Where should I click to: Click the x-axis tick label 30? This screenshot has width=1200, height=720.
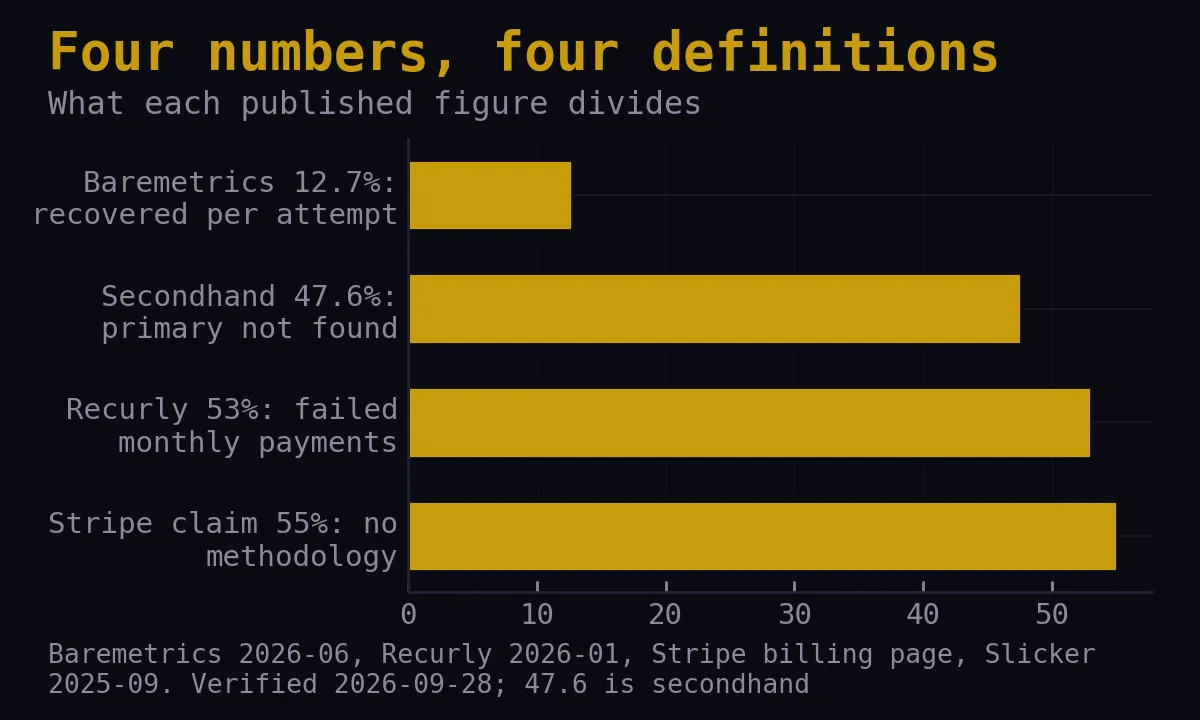pyautogui.click(x=794, y=614)
